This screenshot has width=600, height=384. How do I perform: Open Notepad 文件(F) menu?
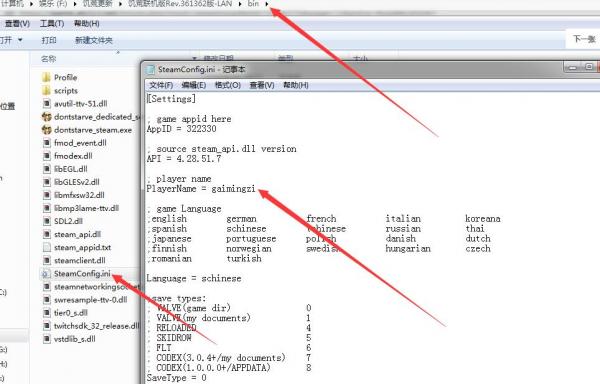coord(161,85)
